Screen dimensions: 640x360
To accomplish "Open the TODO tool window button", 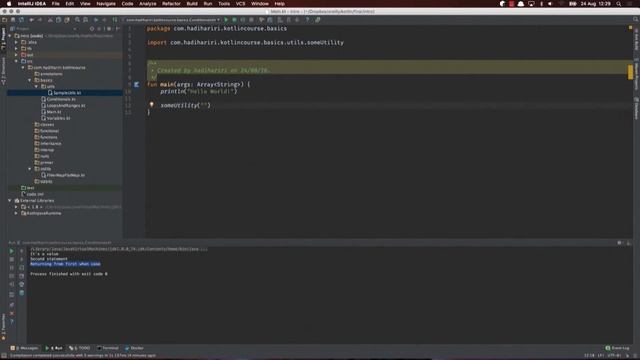I will [x=80, y=348].
